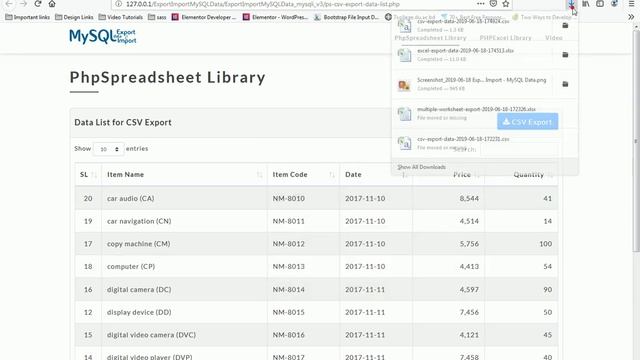Open the show entries count dropdown

(x=108, y=149)
